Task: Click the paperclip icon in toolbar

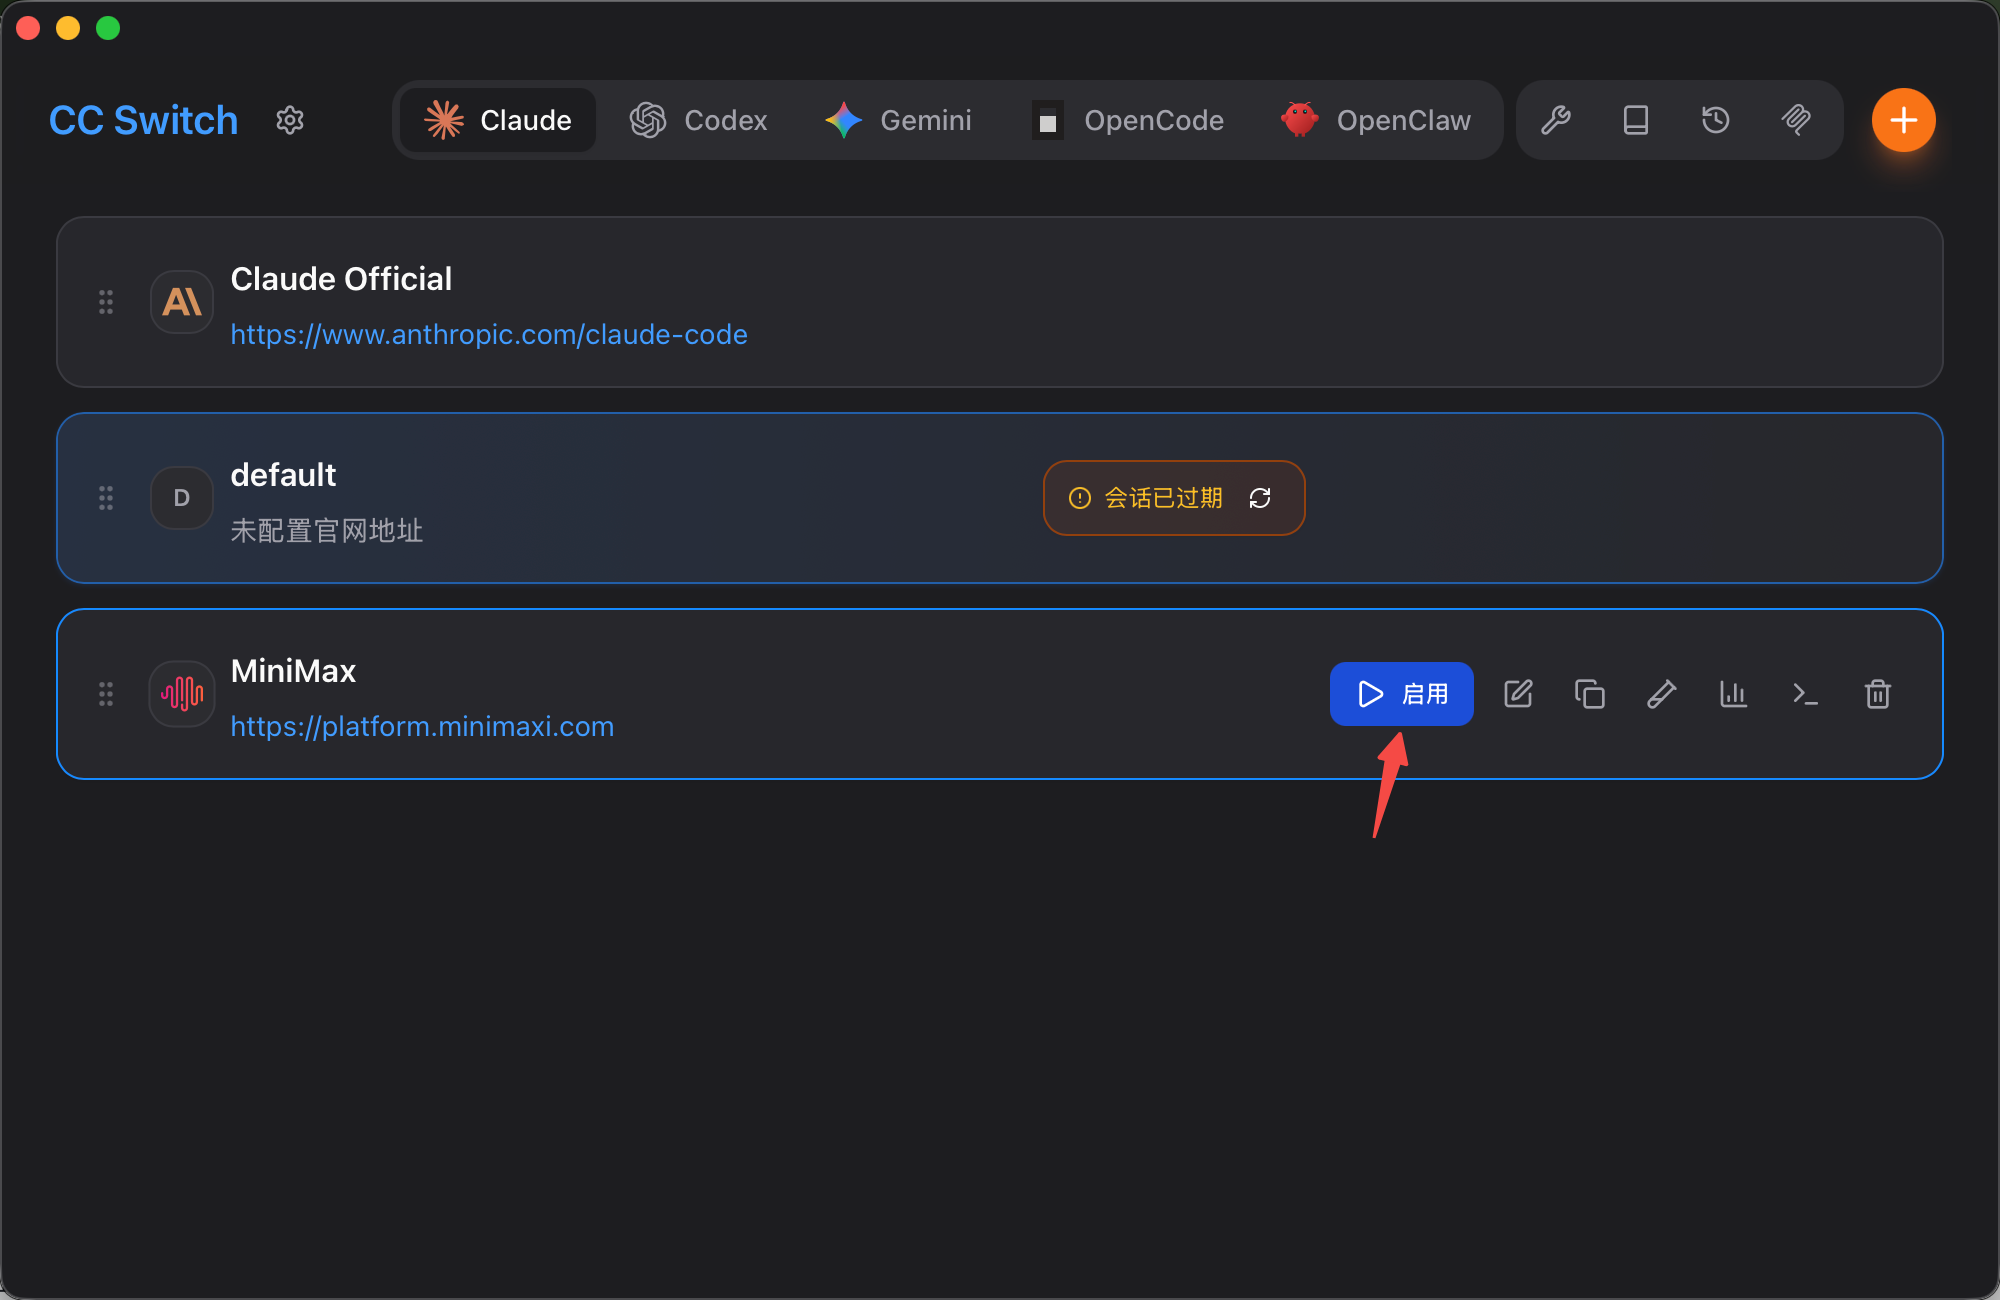Action: click(1796, 120)
